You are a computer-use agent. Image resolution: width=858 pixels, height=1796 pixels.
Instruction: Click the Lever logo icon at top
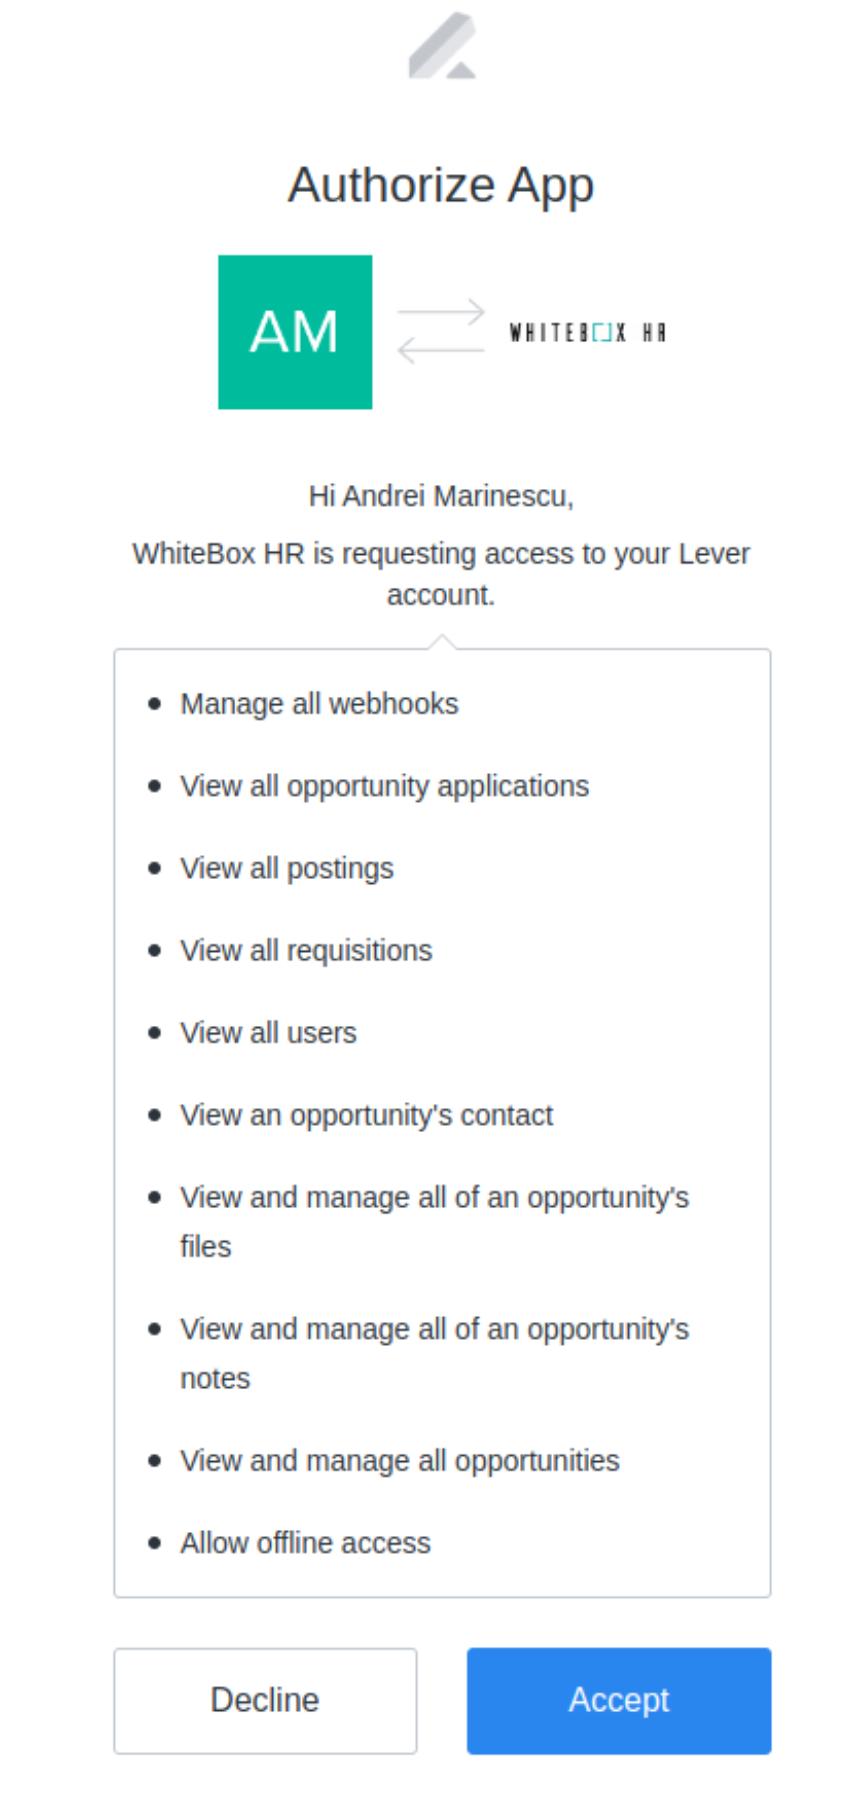coord(442,46)
